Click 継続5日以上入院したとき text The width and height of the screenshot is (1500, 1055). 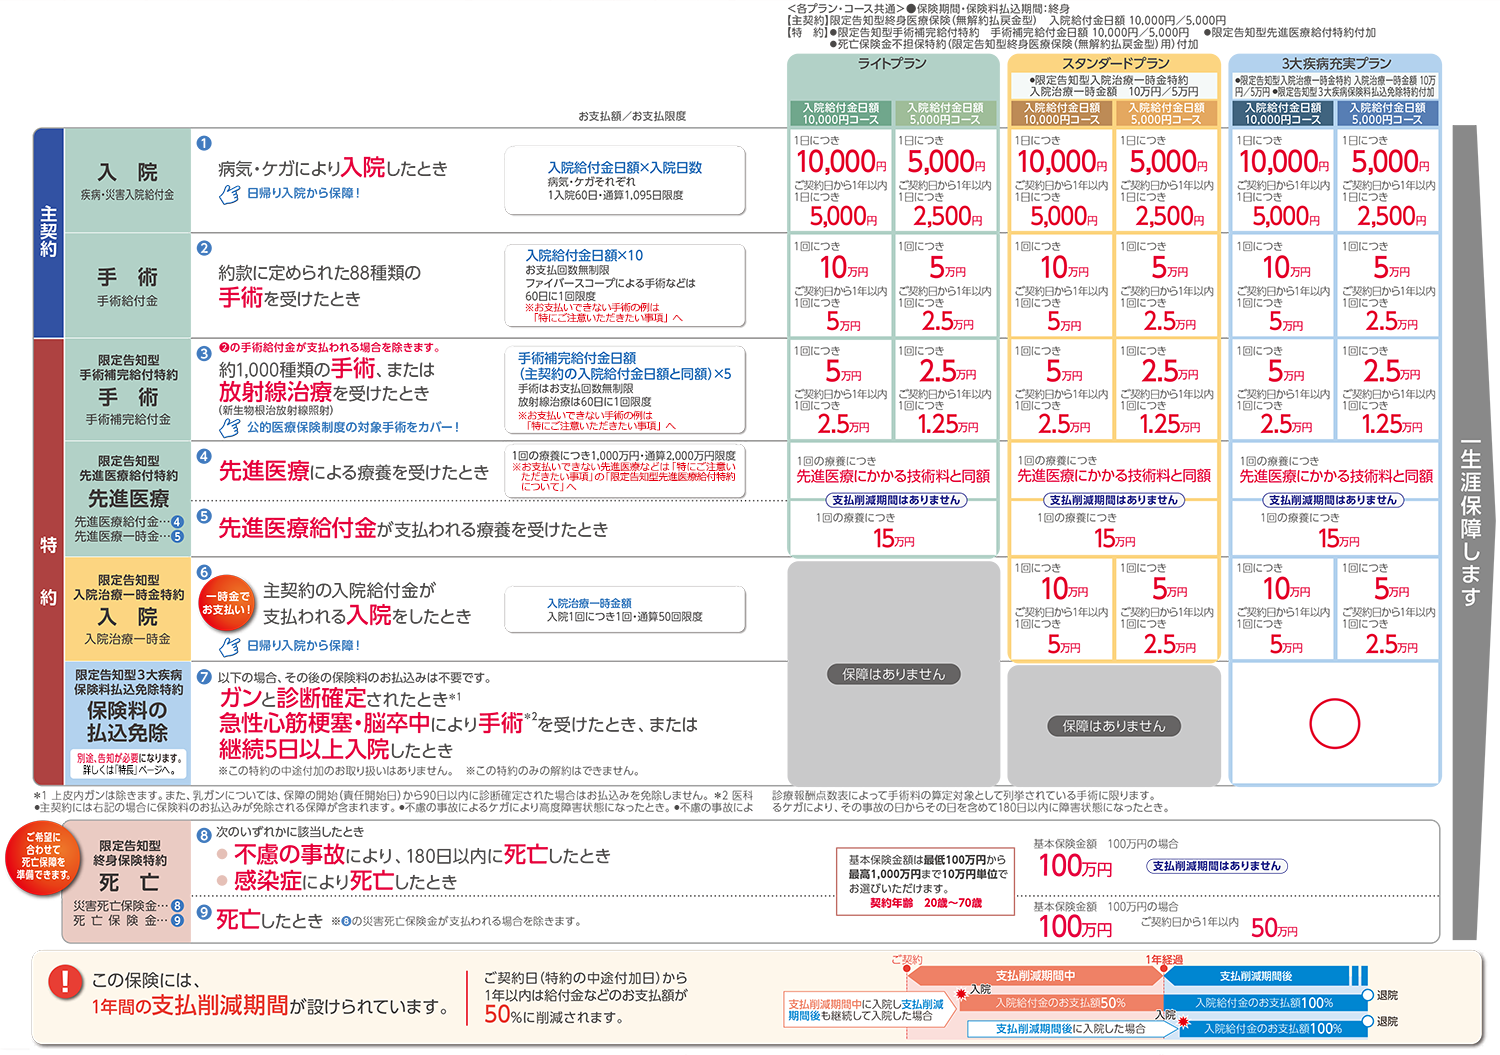coord(336,749)
